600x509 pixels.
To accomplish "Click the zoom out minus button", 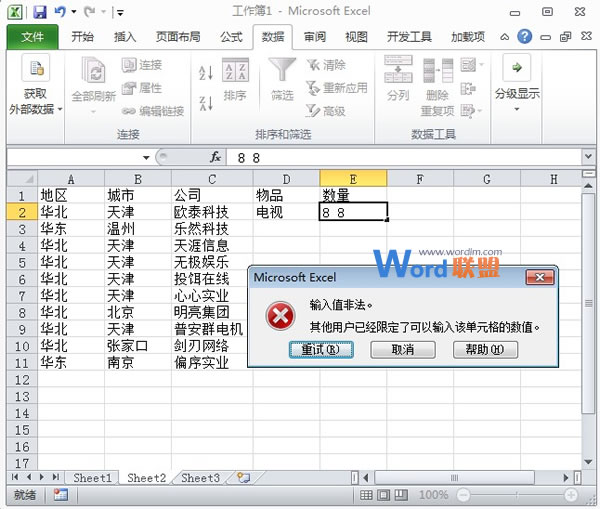I will (463, 495).
